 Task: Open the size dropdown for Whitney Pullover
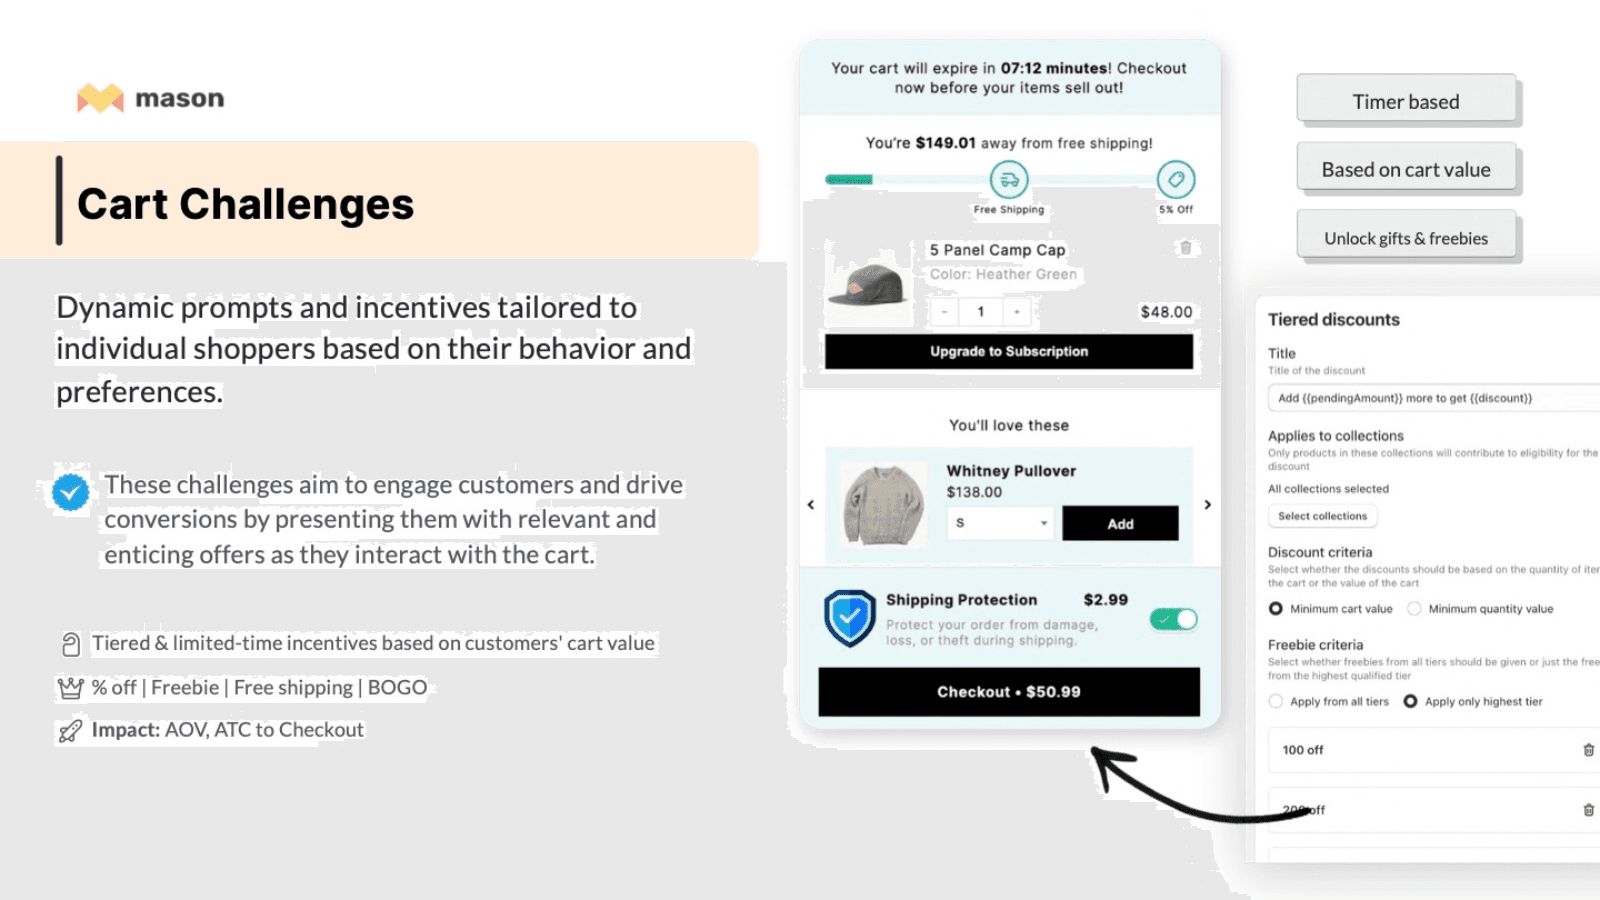pos(1000,523)
